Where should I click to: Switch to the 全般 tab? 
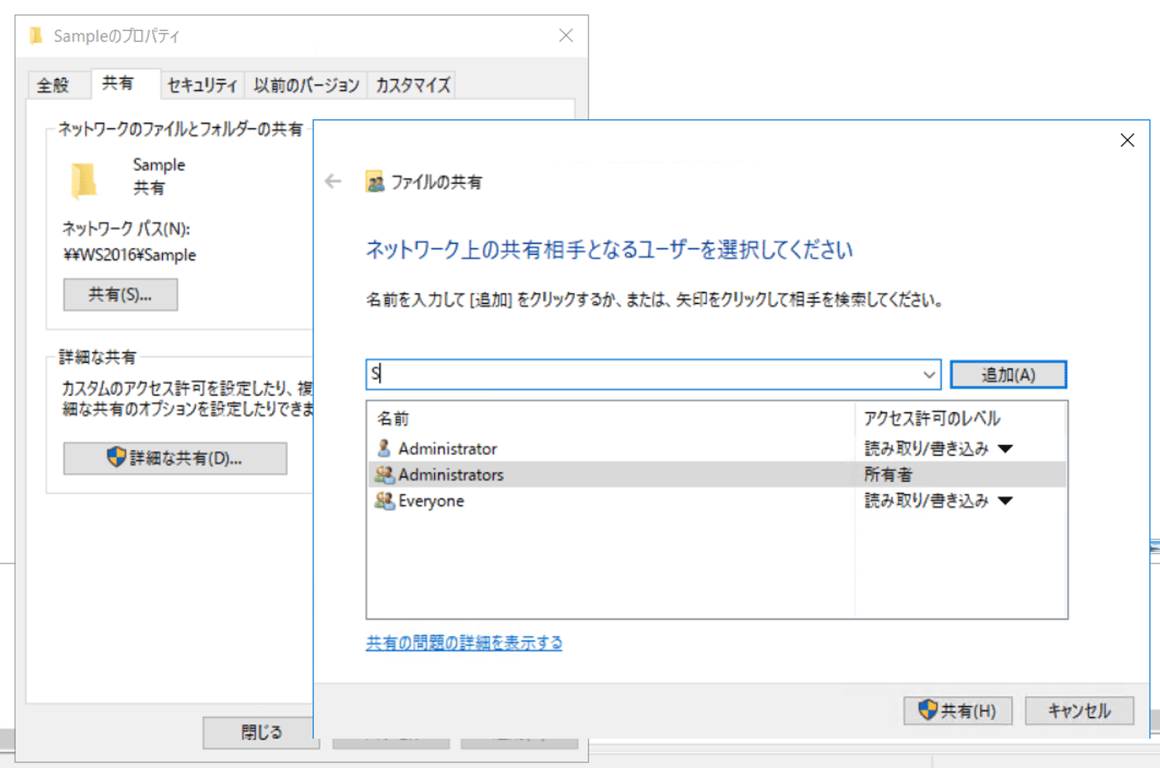53,85
